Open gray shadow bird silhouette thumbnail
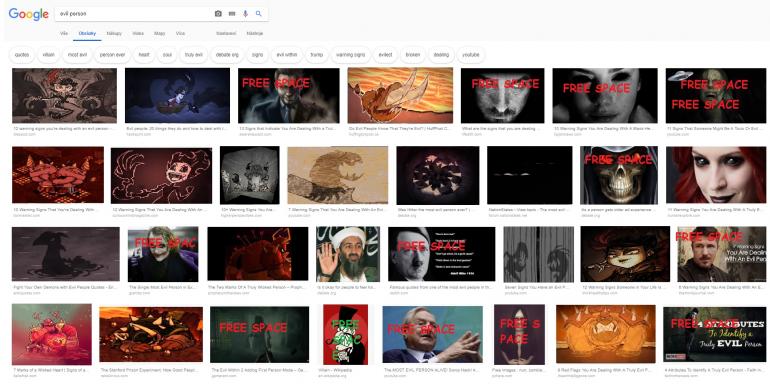This screenshot has height=384, width=770. 66,254
